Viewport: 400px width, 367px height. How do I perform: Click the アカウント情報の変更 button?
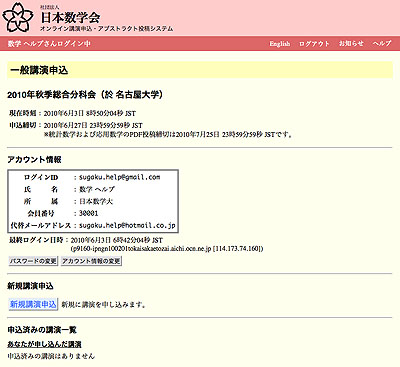(91, 261)
